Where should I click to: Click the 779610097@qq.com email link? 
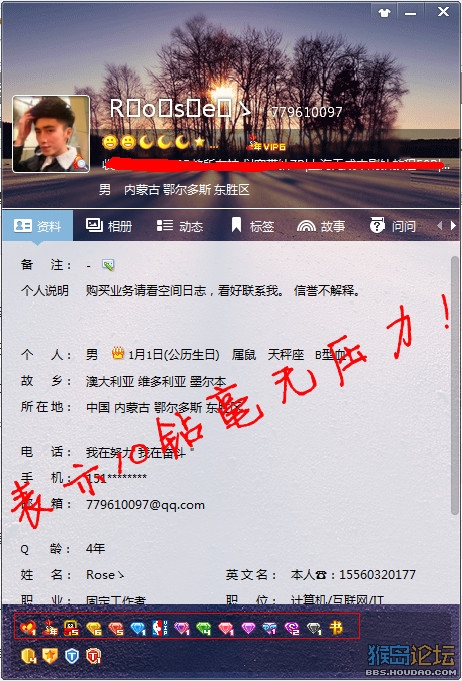pyautogui.click(x=145, y=505)
